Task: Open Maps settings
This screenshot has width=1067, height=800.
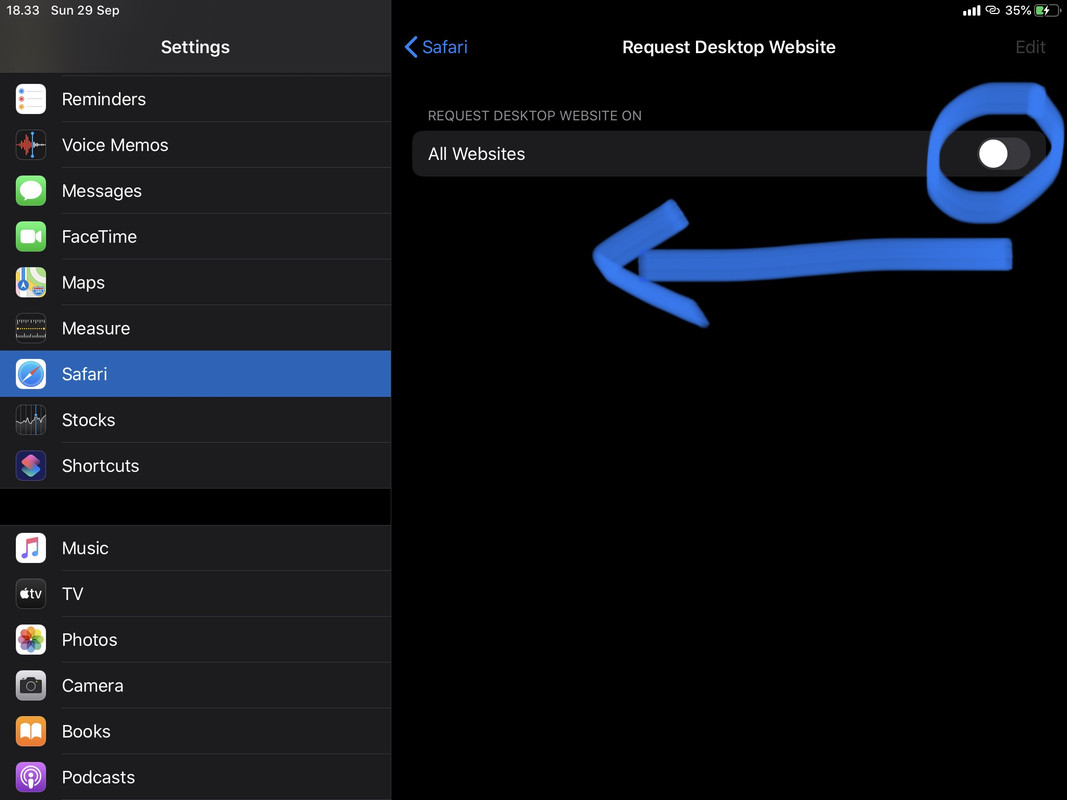Action: click(195, 282)
